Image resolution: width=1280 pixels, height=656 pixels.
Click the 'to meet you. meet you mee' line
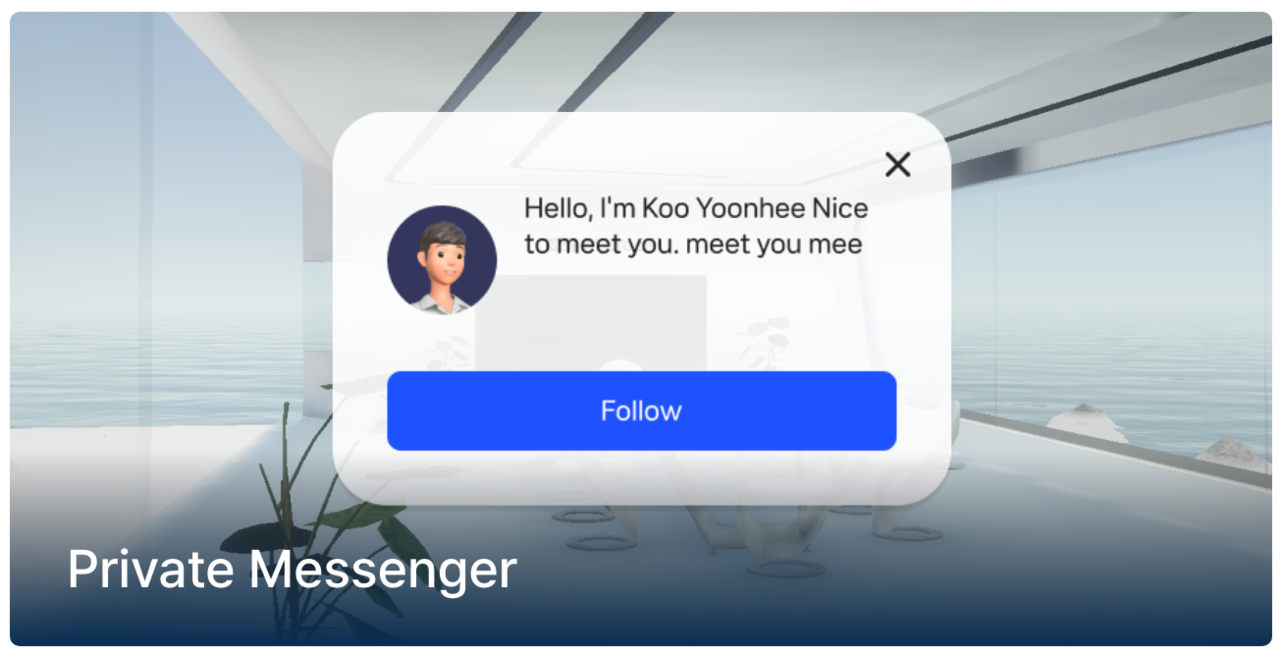(693, 245)
